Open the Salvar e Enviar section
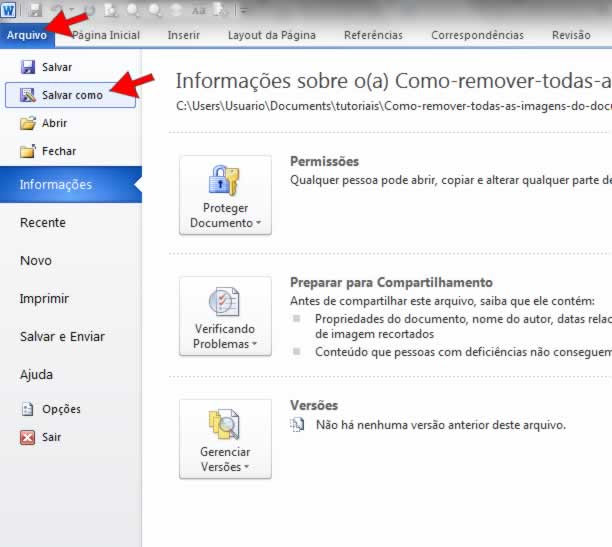This screenshot has height=547, width=612. coord(62,337)
